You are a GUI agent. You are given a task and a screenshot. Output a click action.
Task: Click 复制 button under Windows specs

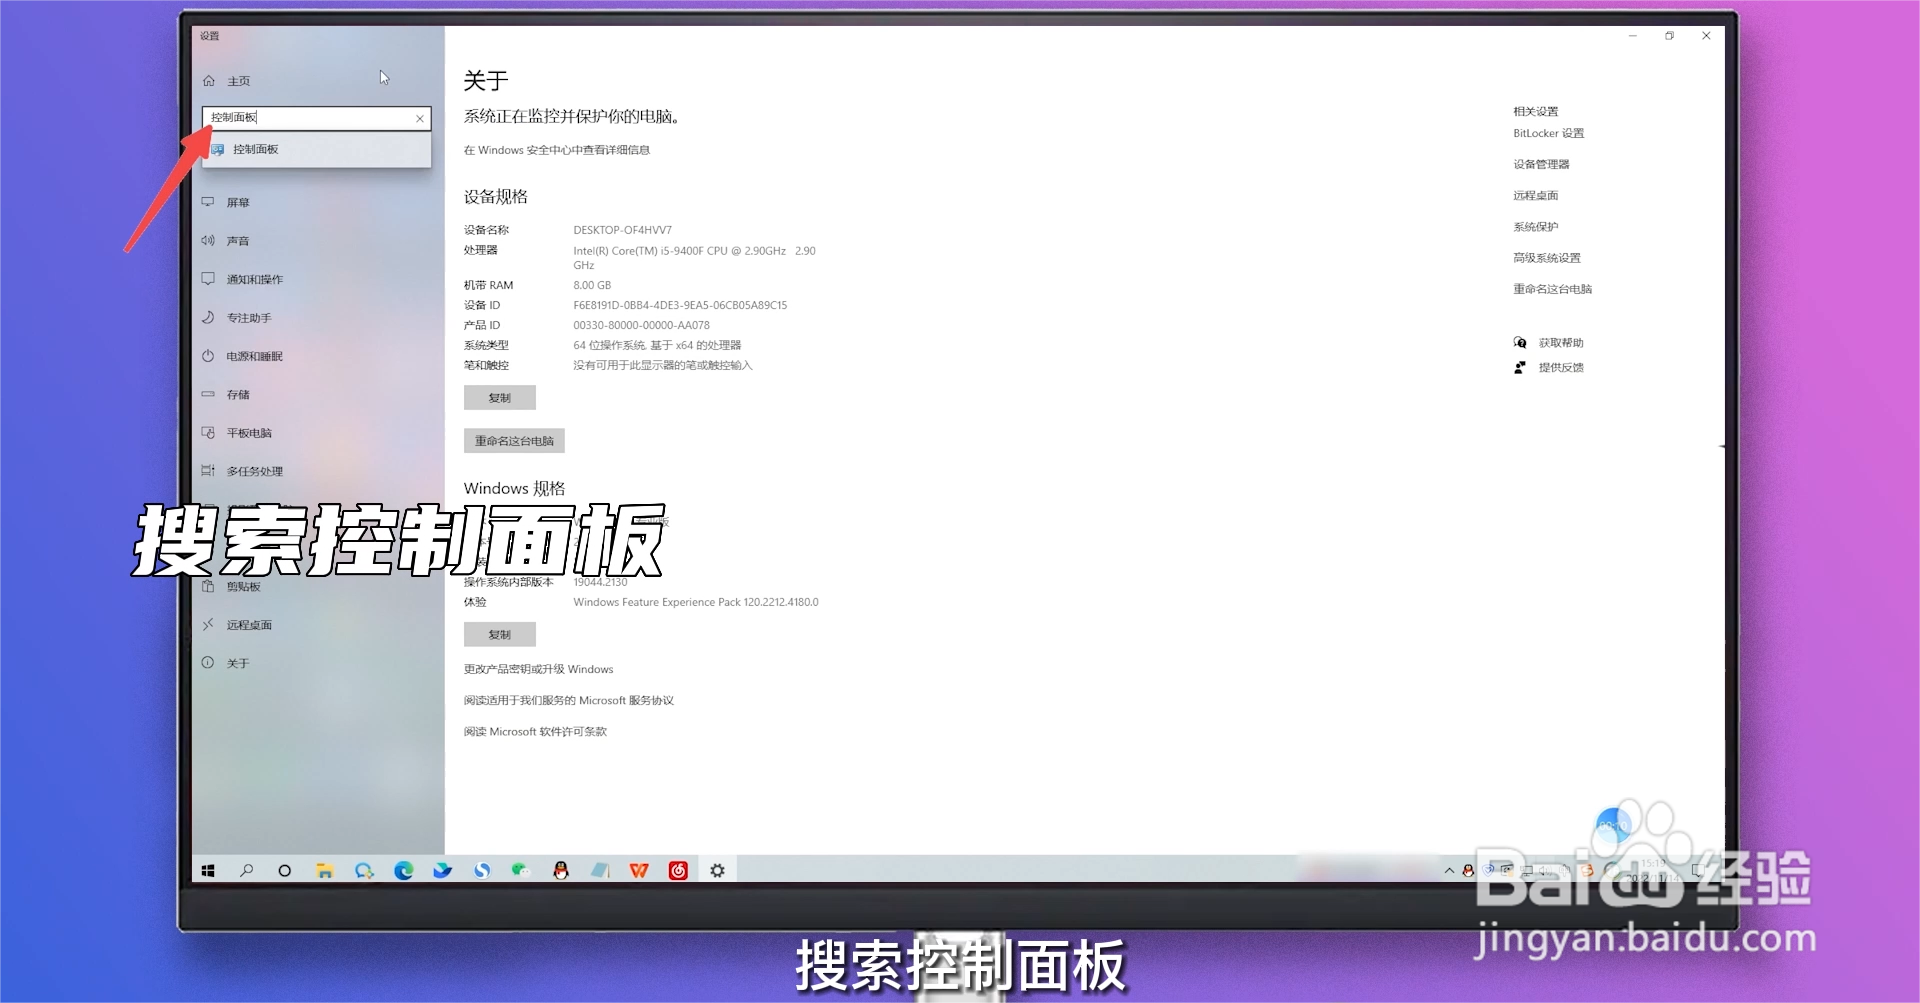click(x=500, y=635)
